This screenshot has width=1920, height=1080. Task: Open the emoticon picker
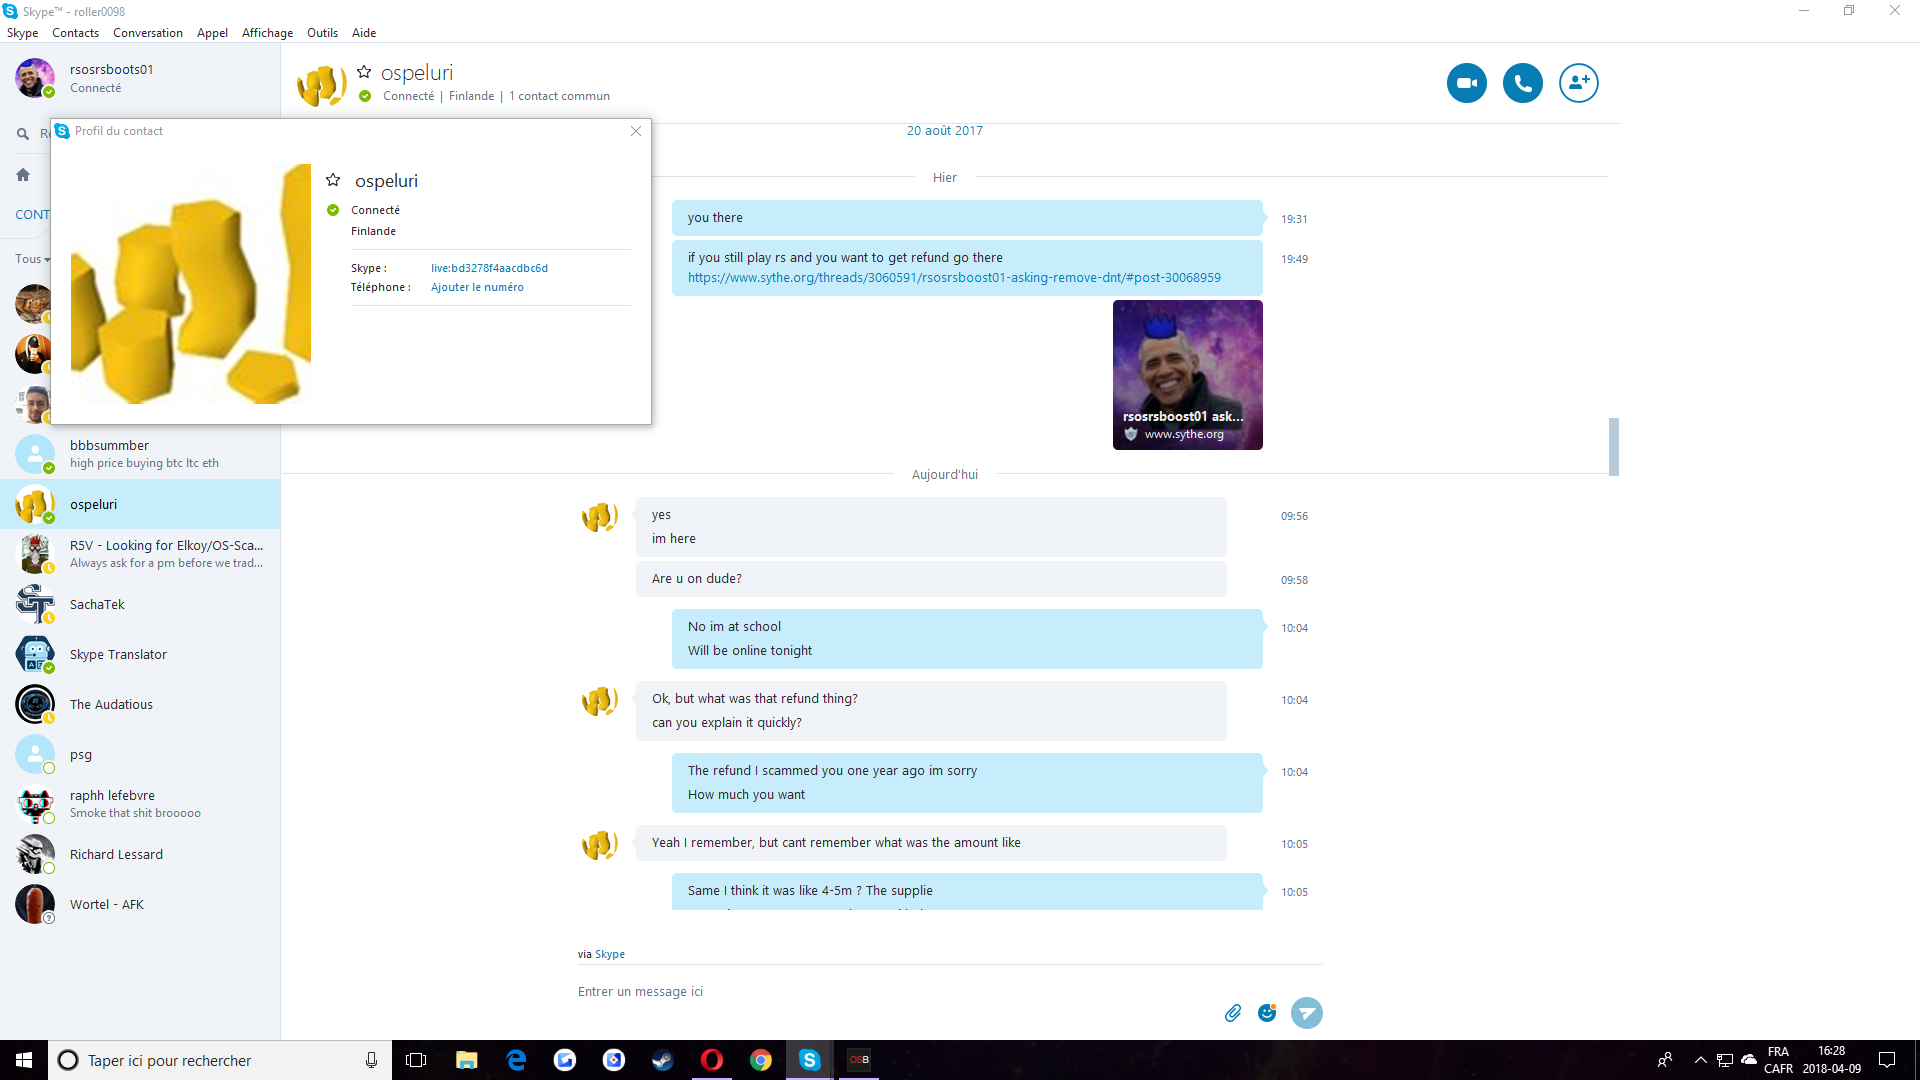click(1267, 1013)
